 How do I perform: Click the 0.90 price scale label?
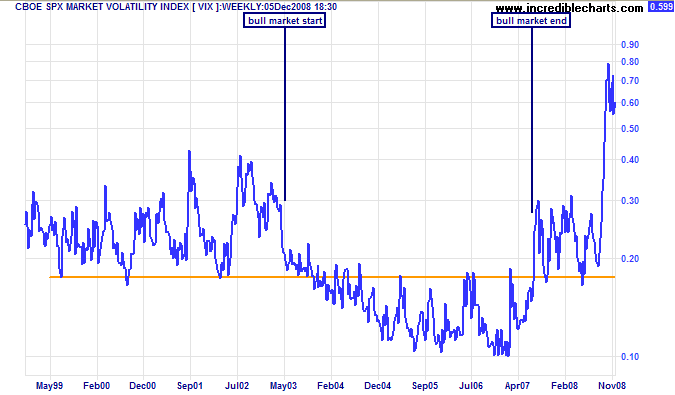pos(630,45)
